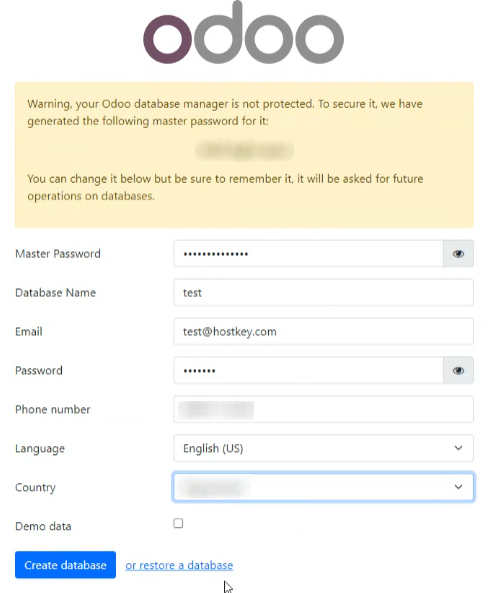
Task: Click the Phone number label
Action: coord(53,410)
